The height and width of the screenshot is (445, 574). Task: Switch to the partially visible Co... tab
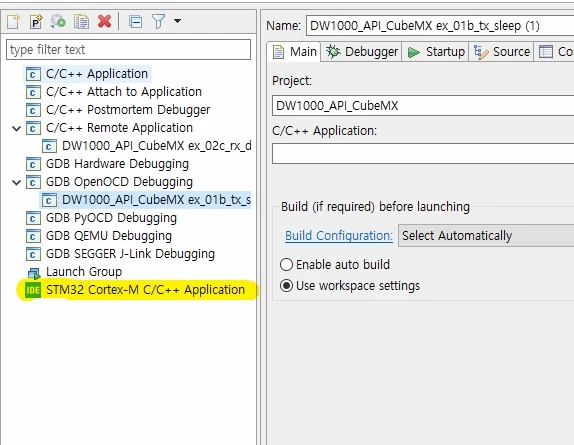[x=555, y=52]
